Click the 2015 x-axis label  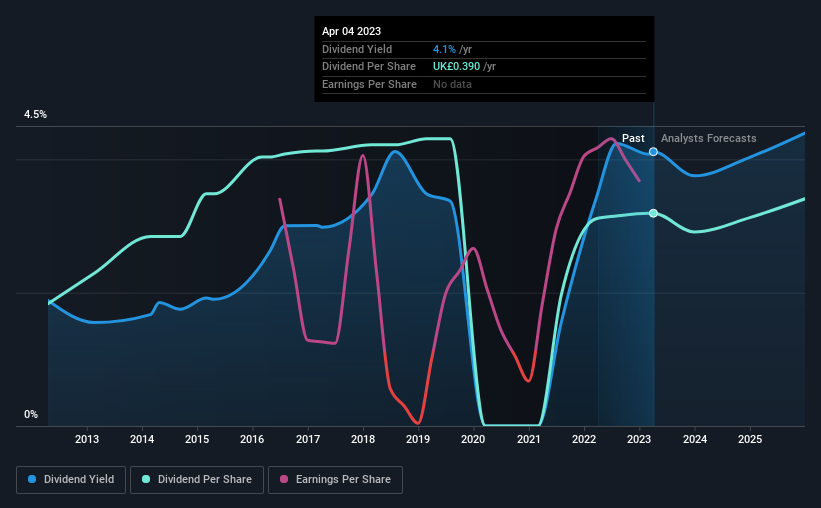(x=197, y=439)
